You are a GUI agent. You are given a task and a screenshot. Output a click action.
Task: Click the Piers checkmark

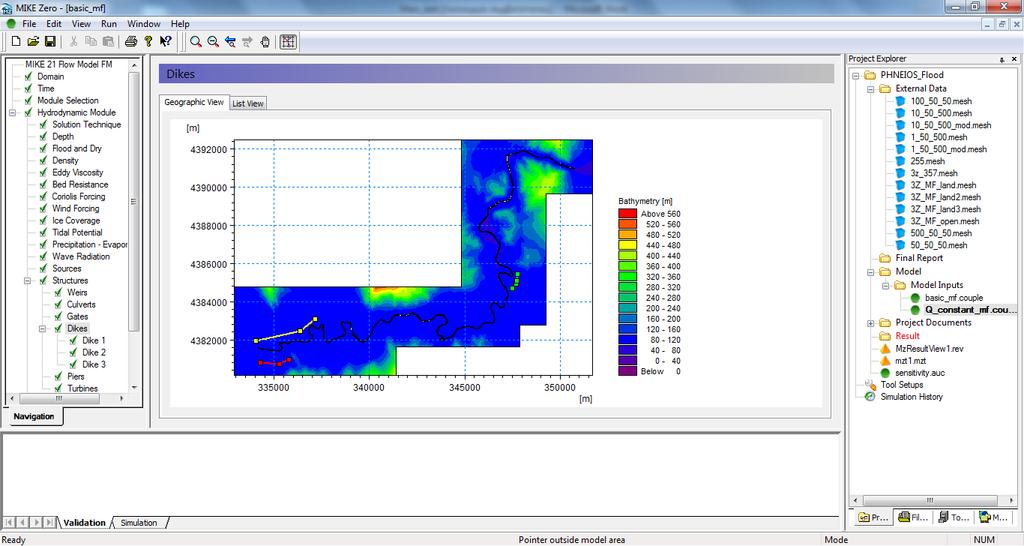pyautogui.click(x=58, y=376)
